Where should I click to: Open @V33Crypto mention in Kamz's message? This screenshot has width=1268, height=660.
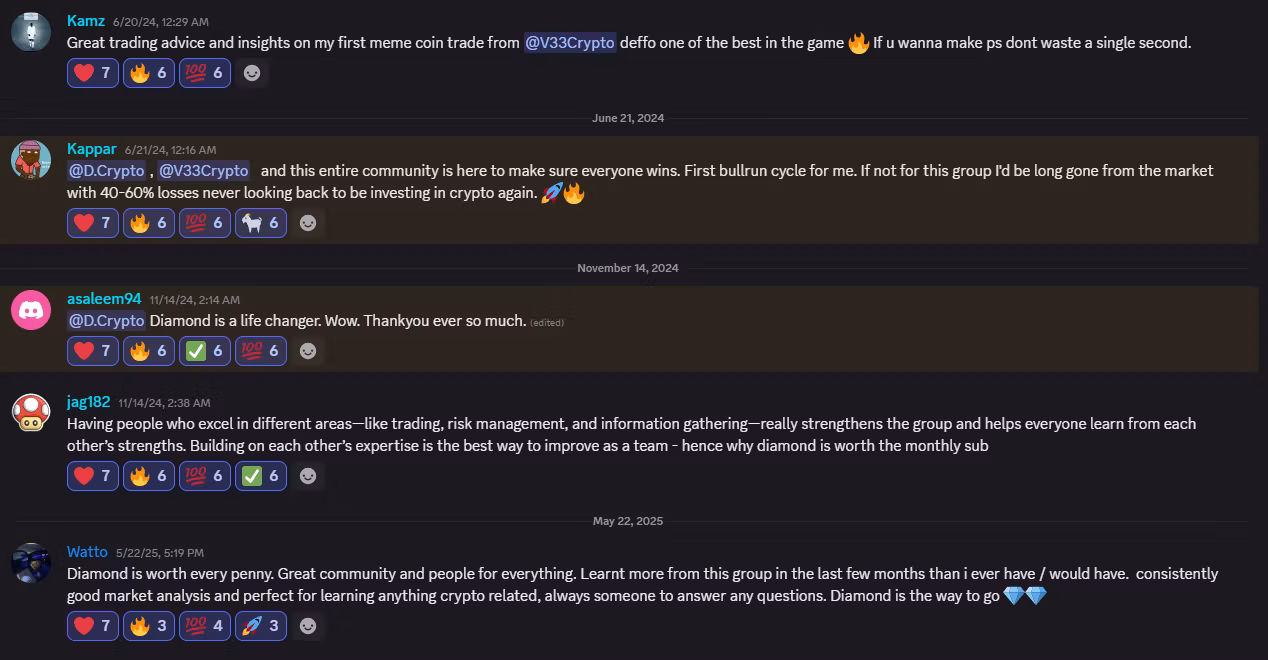point(570,43)
